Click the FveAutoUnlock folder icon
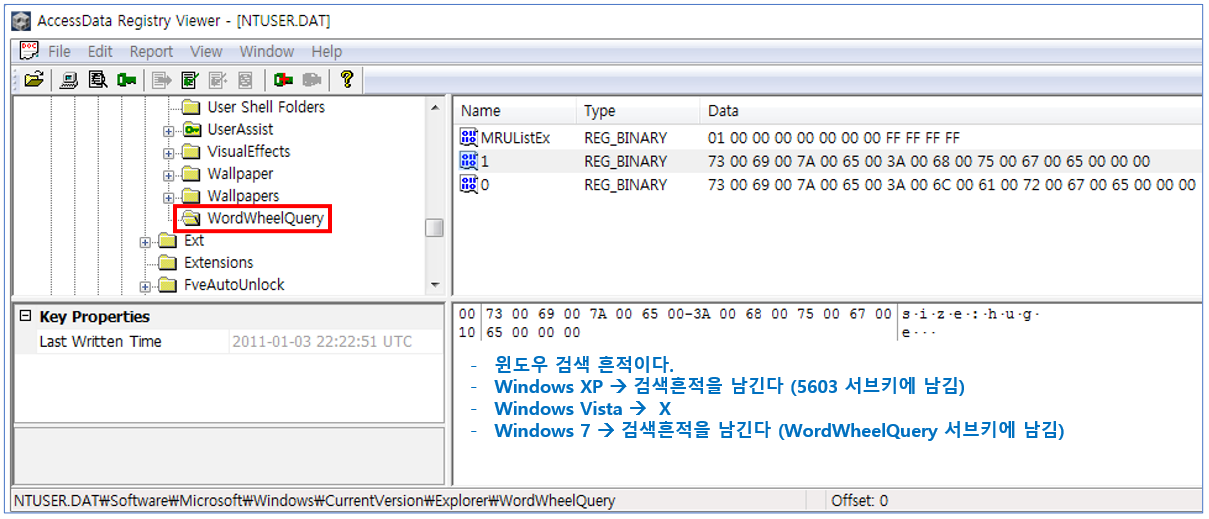The image size is (1209, 519). click(x=168, y=285)
